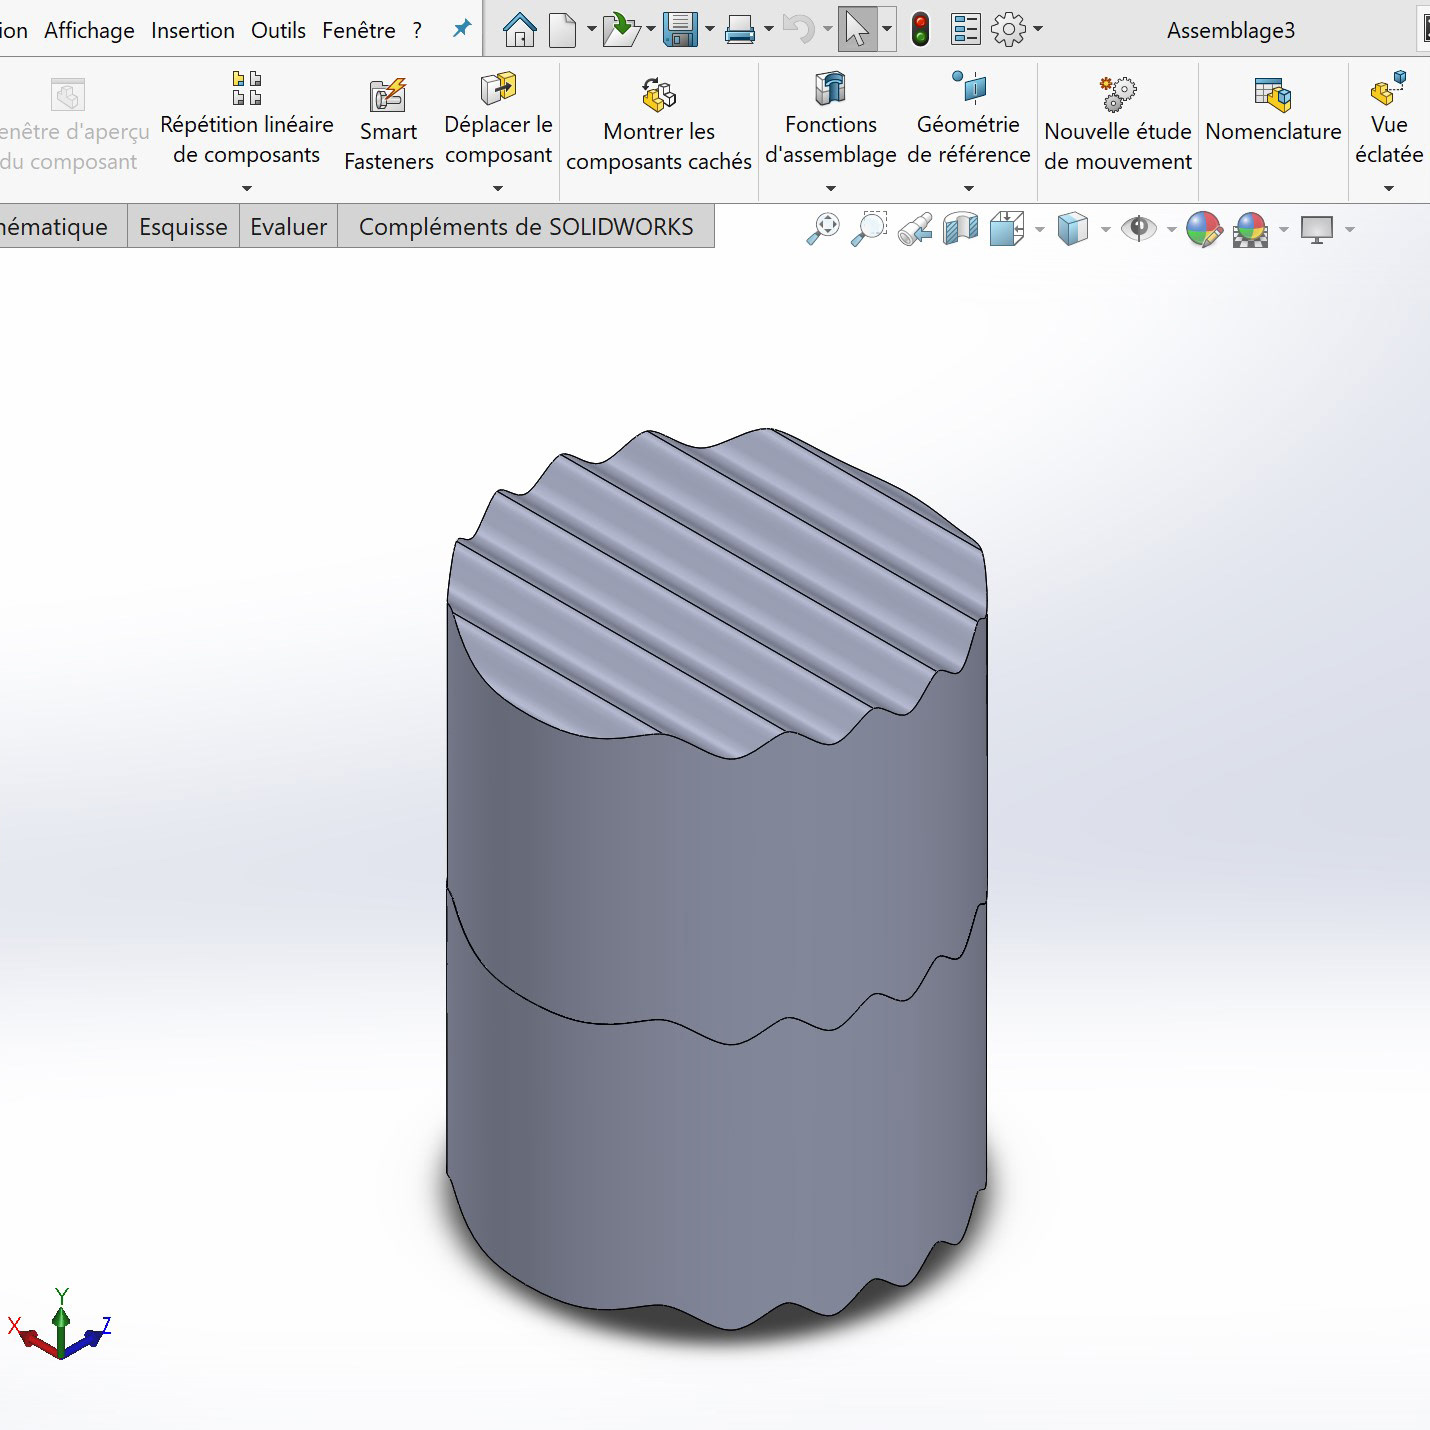Click Répétition linéaire de composants
Viewport: 1430px width, 1430px height.
click(x=247, y=118)
